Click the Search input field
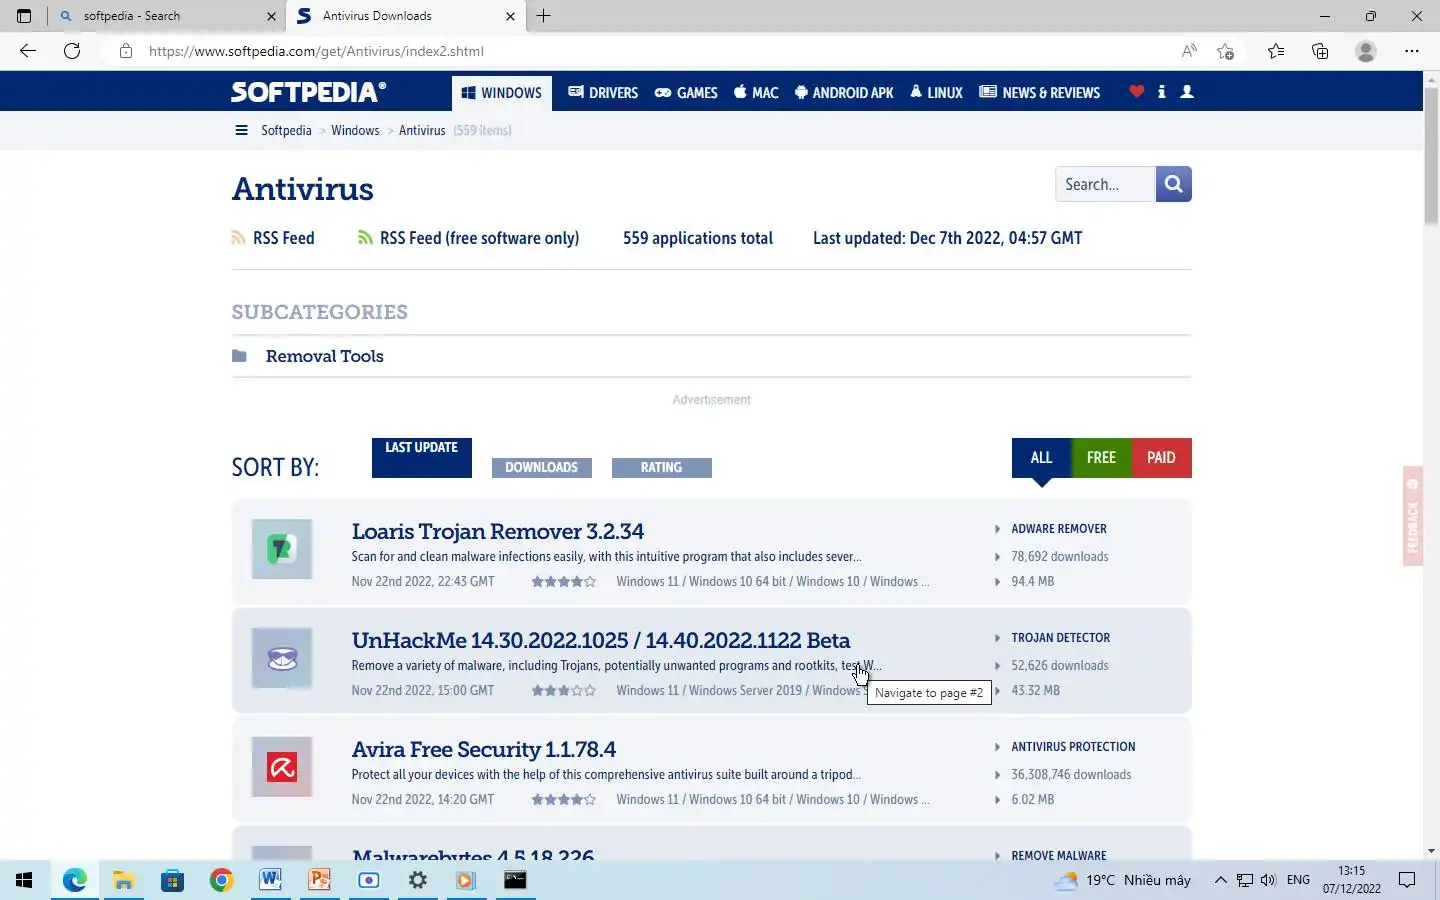 (1105, 184)
